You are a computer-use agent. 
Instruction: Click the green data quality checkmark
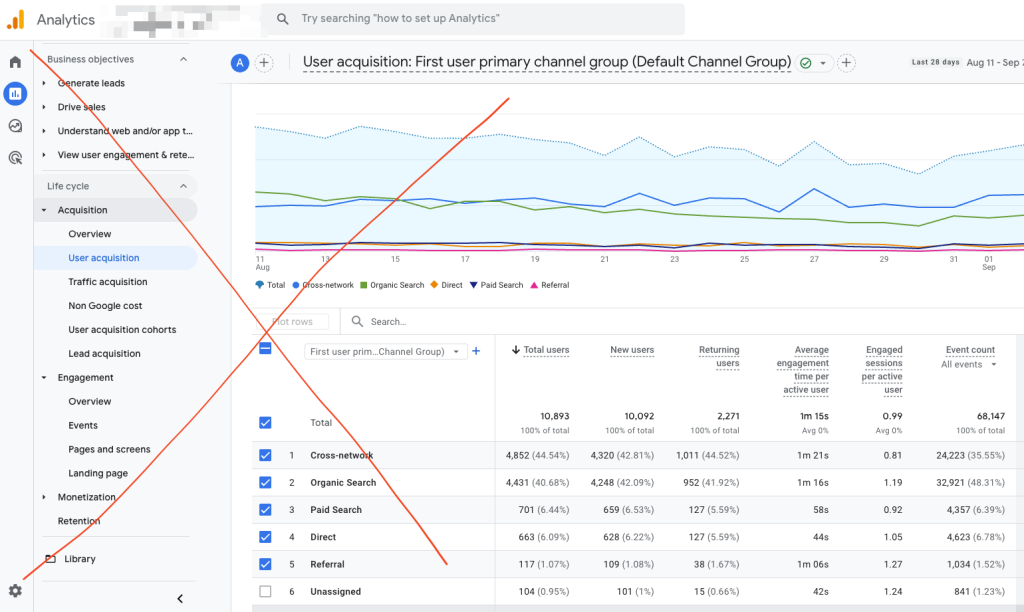(805, 62)
